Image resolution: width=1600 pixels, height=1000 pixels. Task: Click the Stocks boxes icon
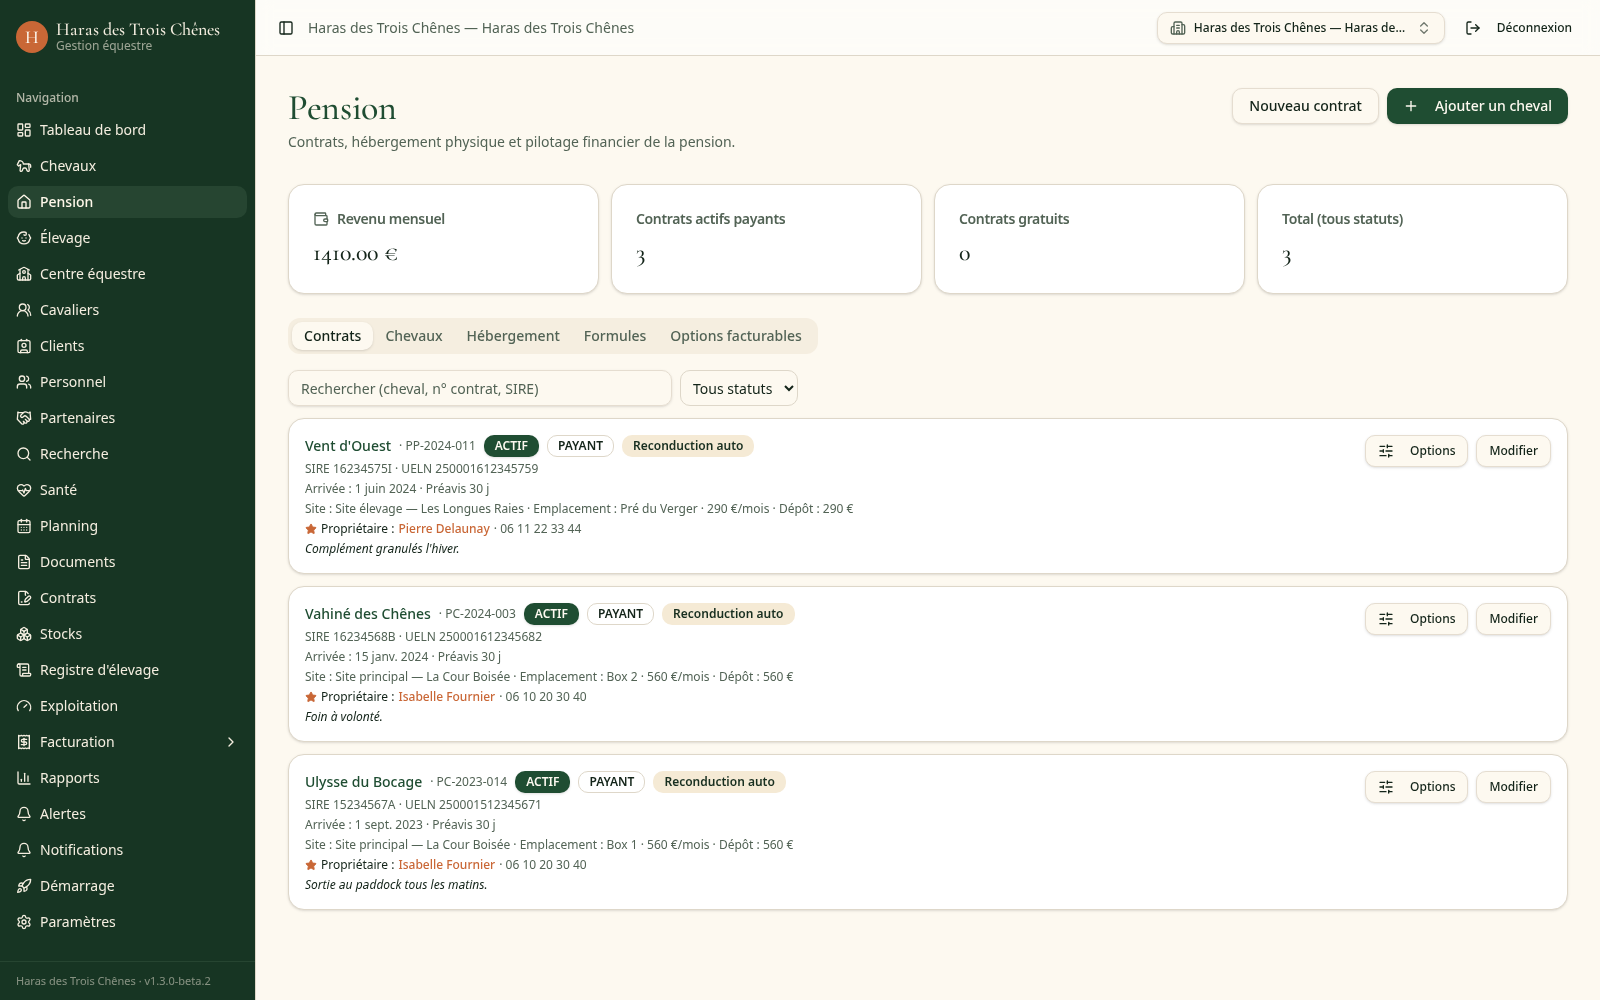[x=24, y=634]
